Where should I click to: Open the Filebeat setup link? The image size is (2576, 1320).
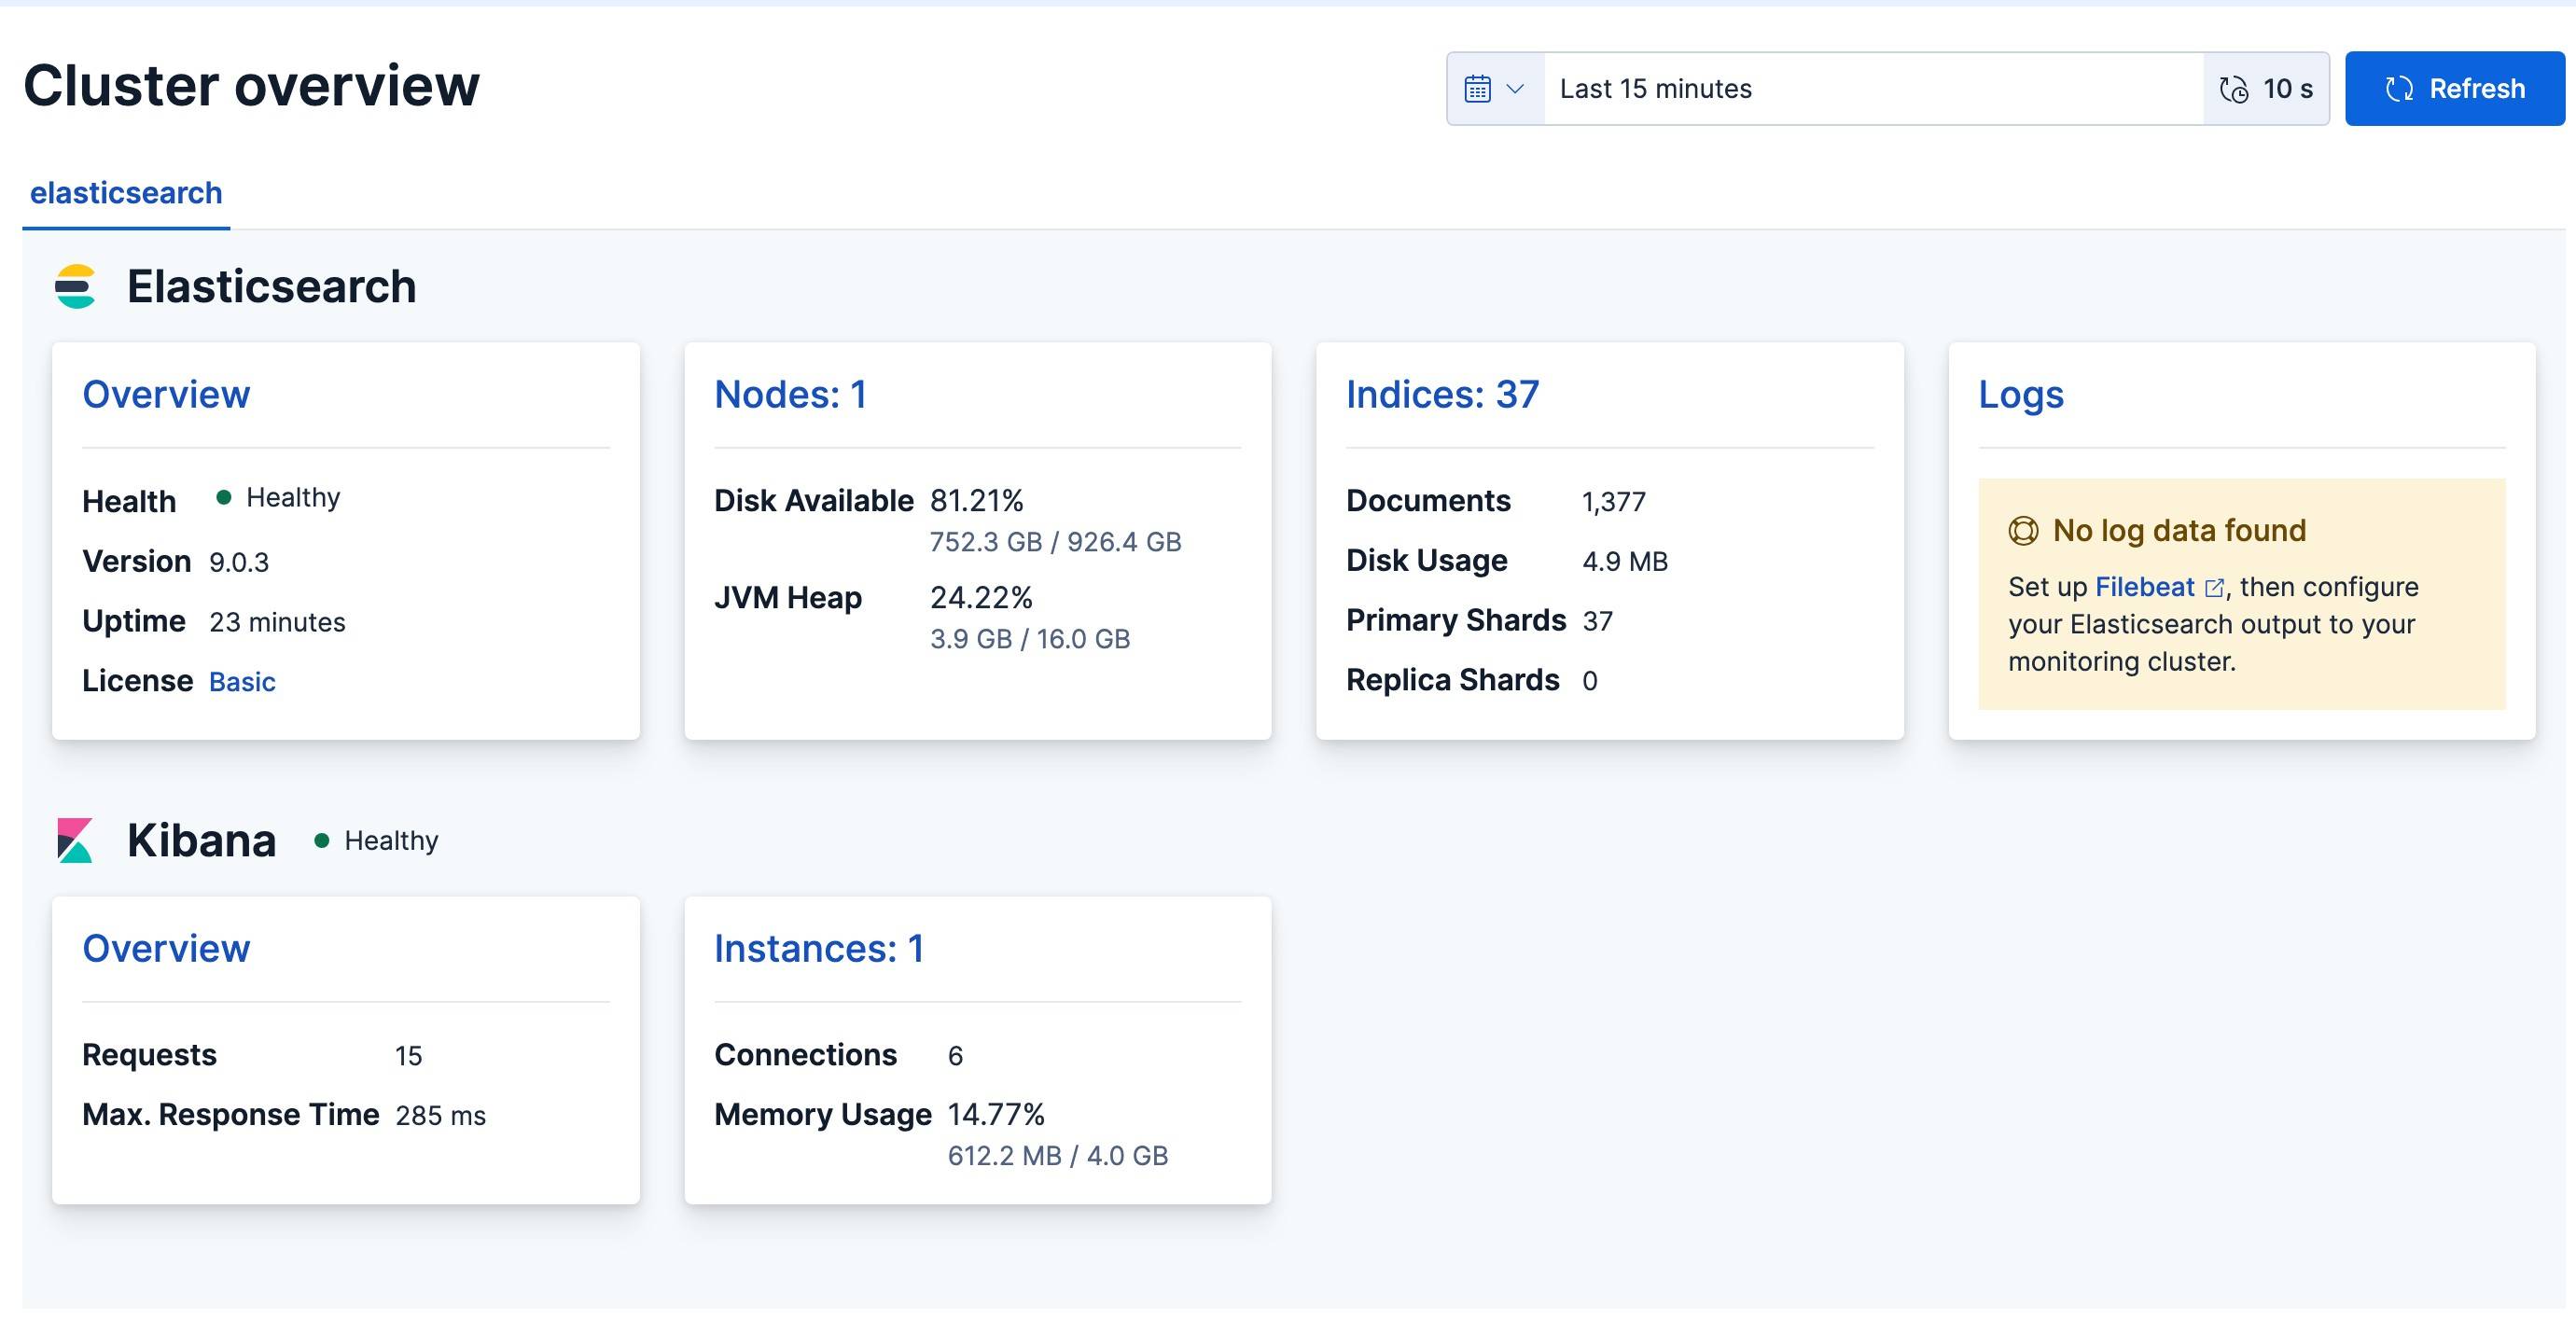[x=2144, y=587]
